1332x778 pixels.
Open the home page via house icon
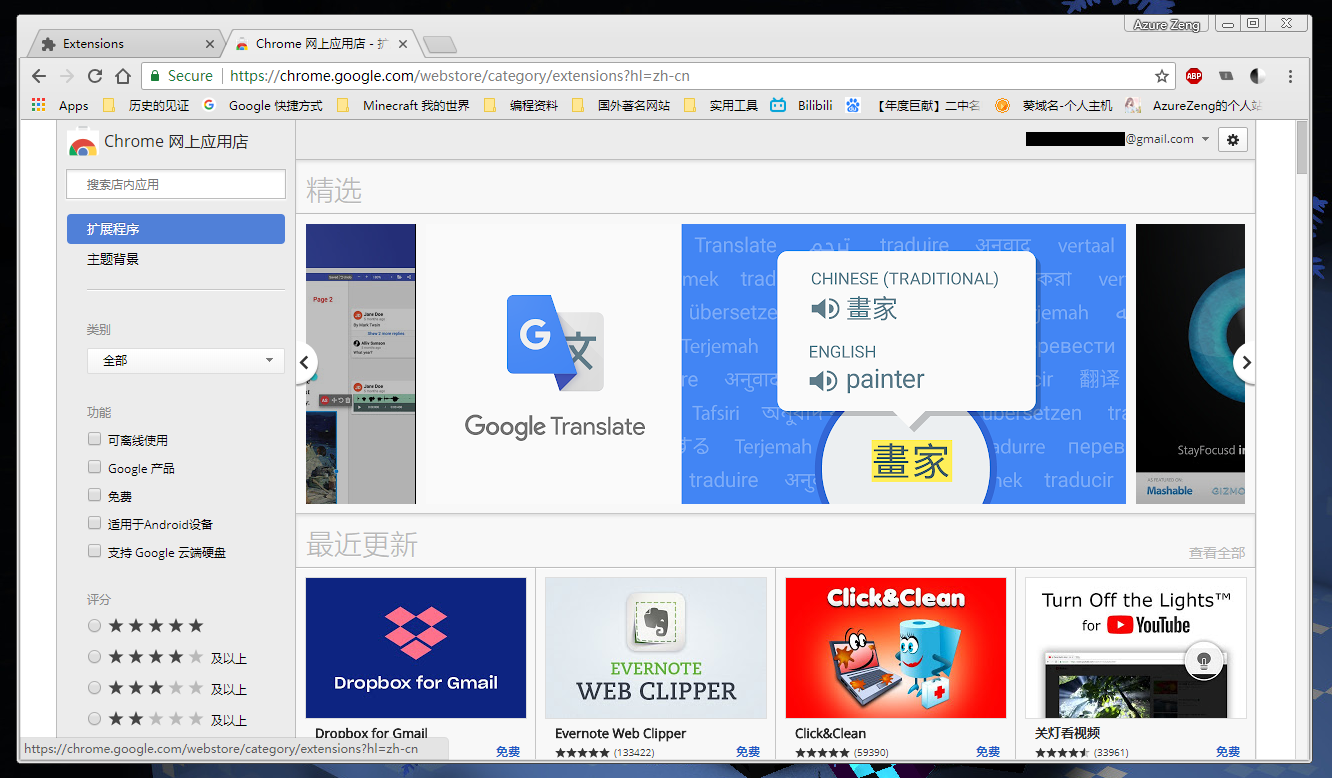pyautogui.click(x=123, y=76)
